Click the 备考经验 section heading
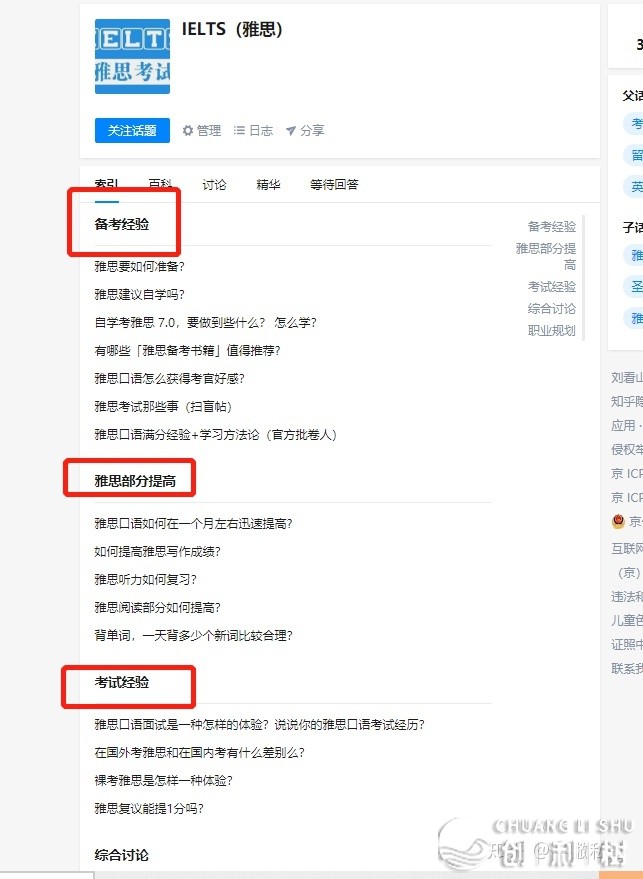643x879 pixels. click(x=122, y=224)
